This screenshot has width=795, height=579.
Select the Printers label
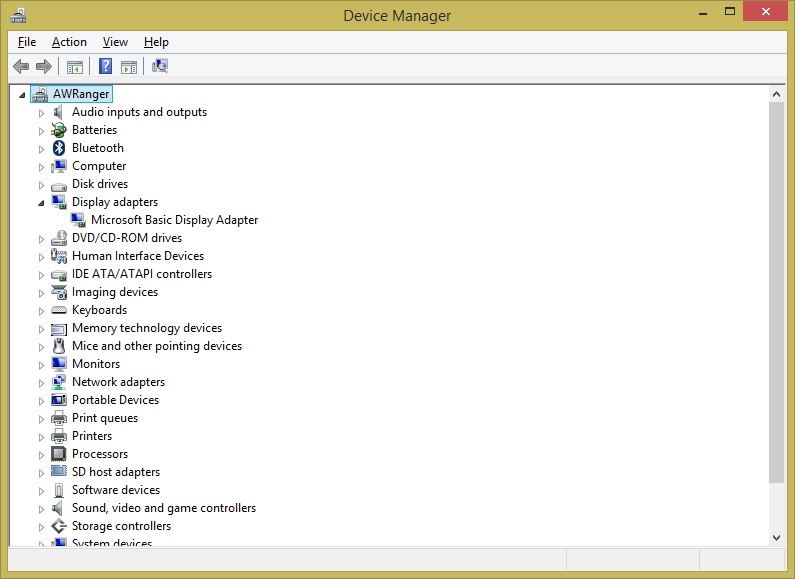click(x=92, y=436)
